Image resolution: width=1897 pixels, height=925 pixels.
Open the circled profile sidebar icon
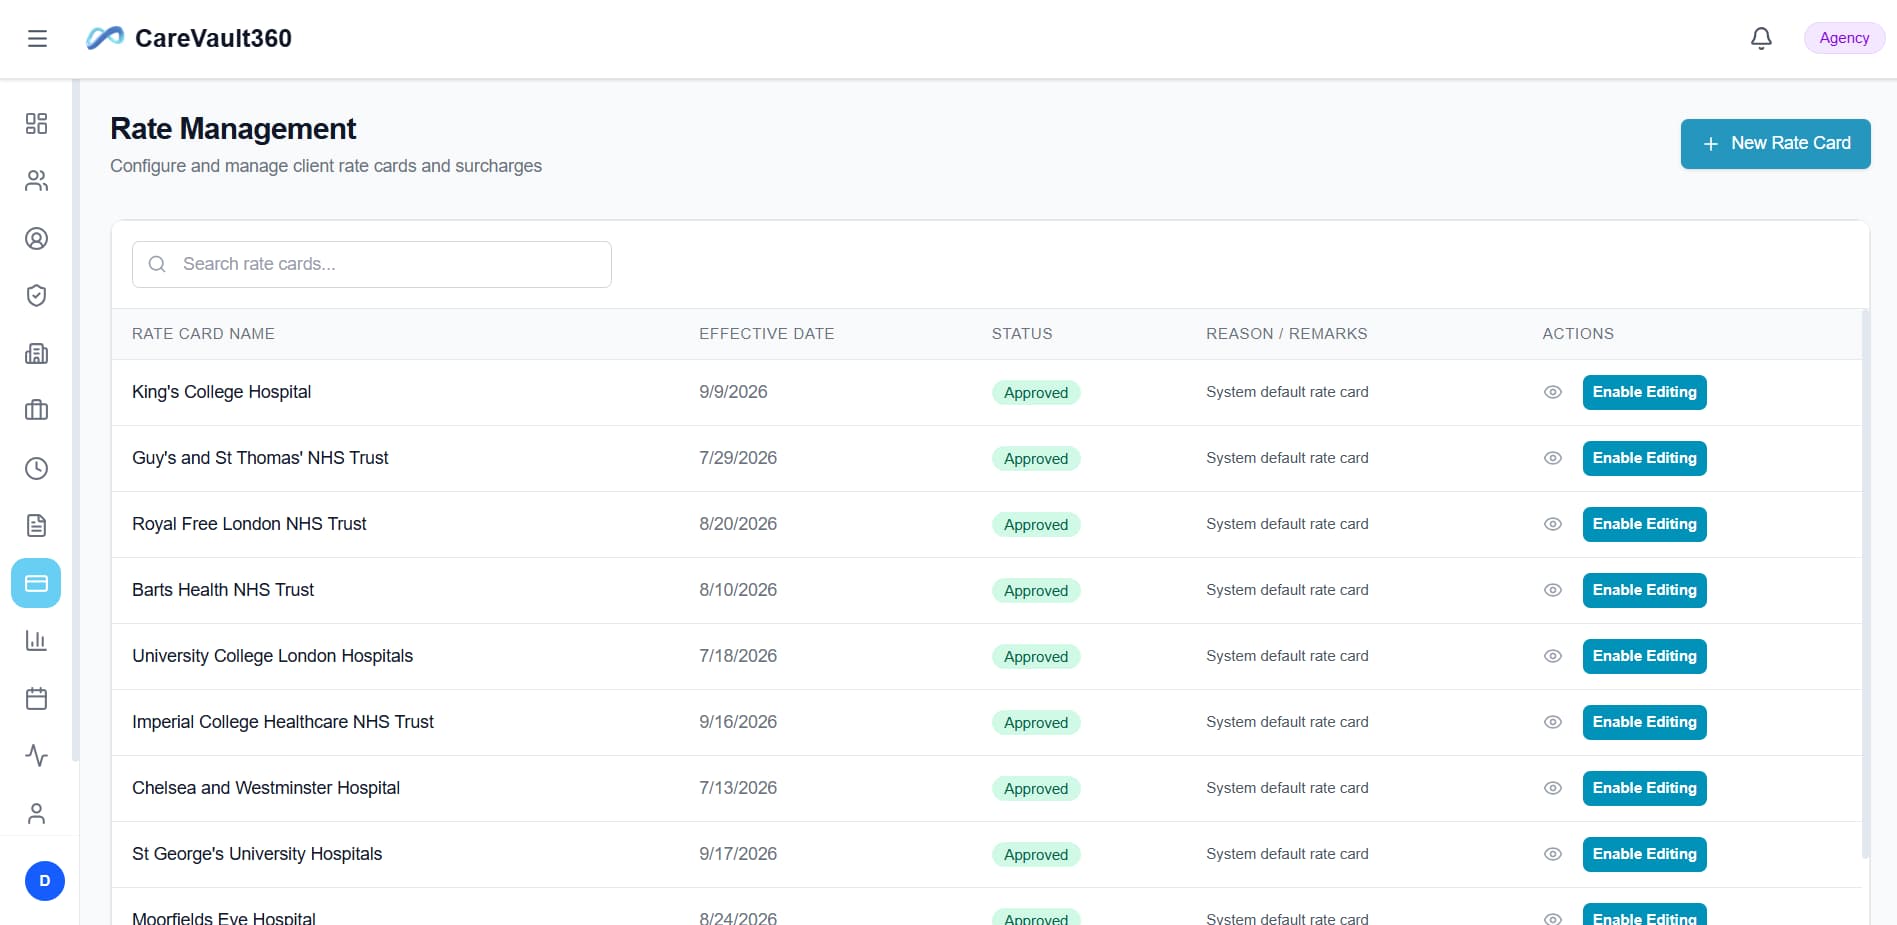(x=36, y=238)
